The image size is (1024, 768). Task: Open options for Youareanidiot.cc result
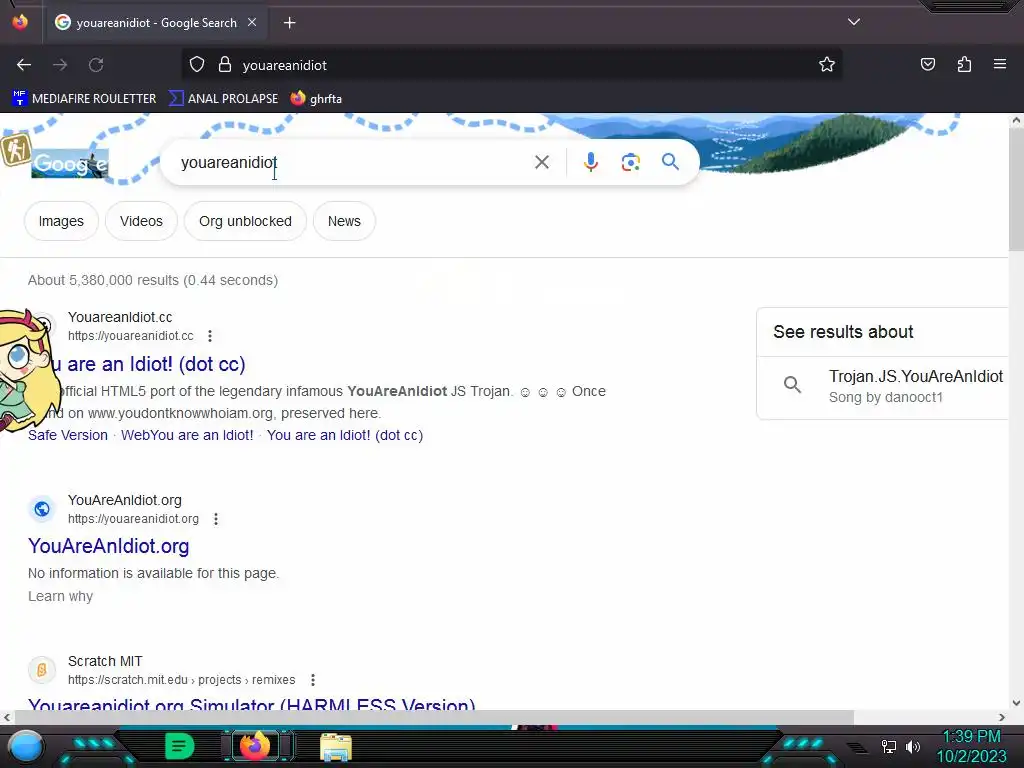(210, 336)
